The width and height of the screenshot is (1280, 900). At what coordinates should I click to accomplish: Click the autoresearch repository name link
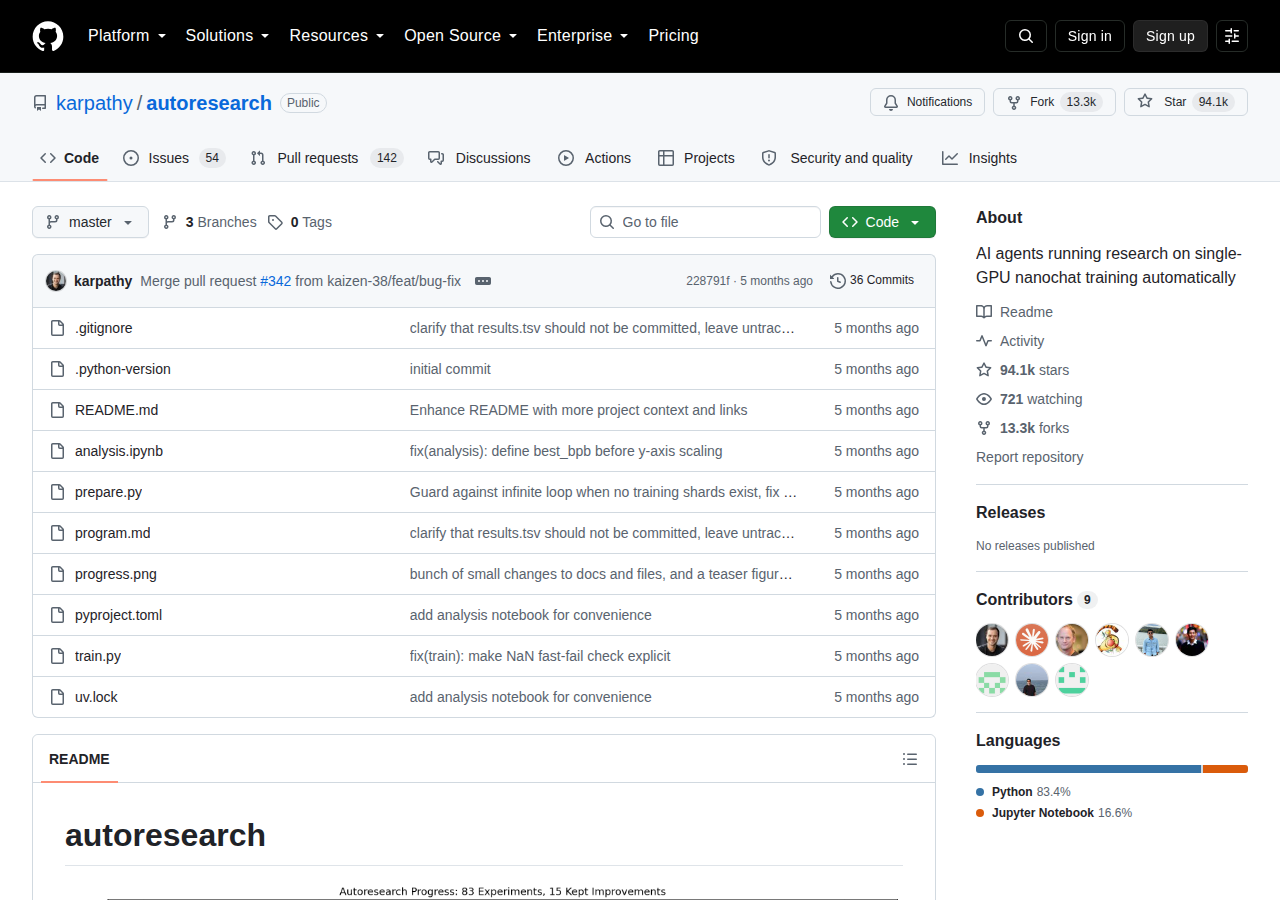pos(209,103)
